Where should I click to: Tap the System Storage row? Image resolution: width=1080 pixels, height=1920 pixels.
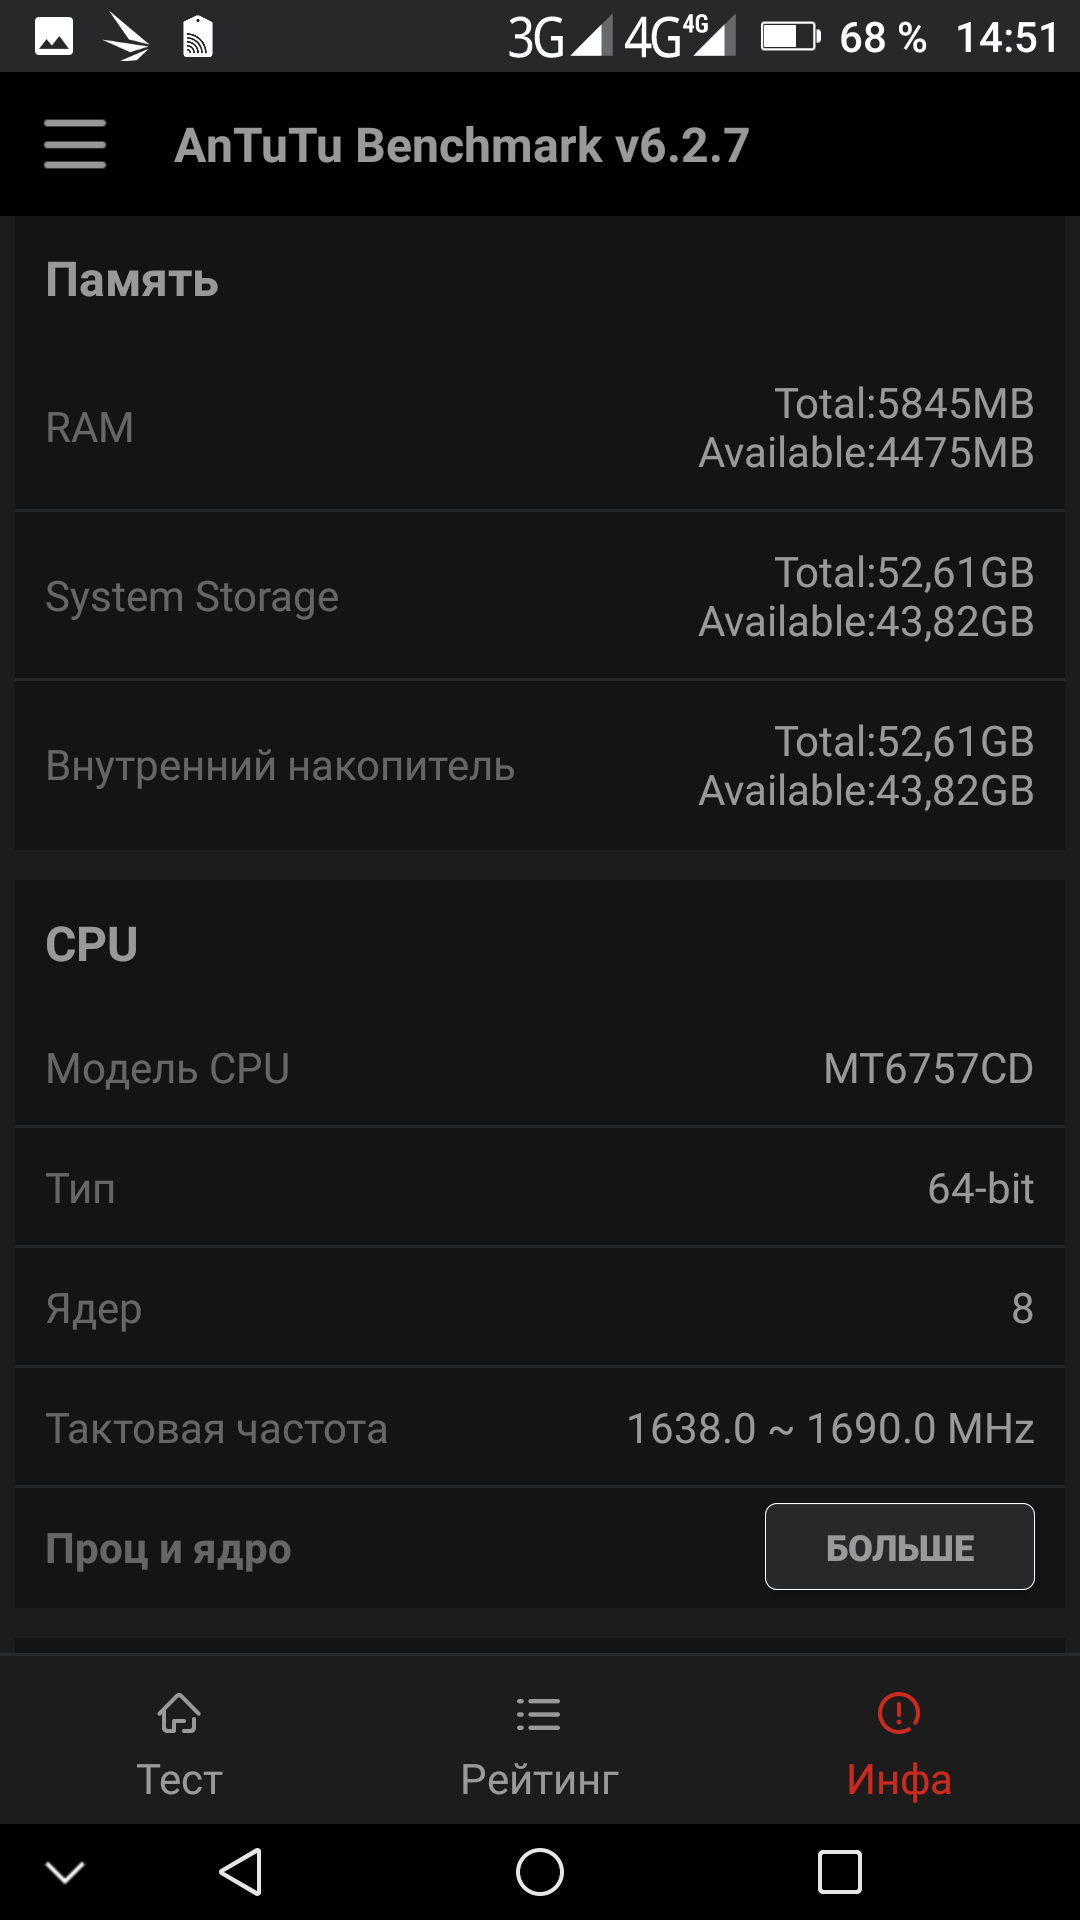tap(540, 597)
